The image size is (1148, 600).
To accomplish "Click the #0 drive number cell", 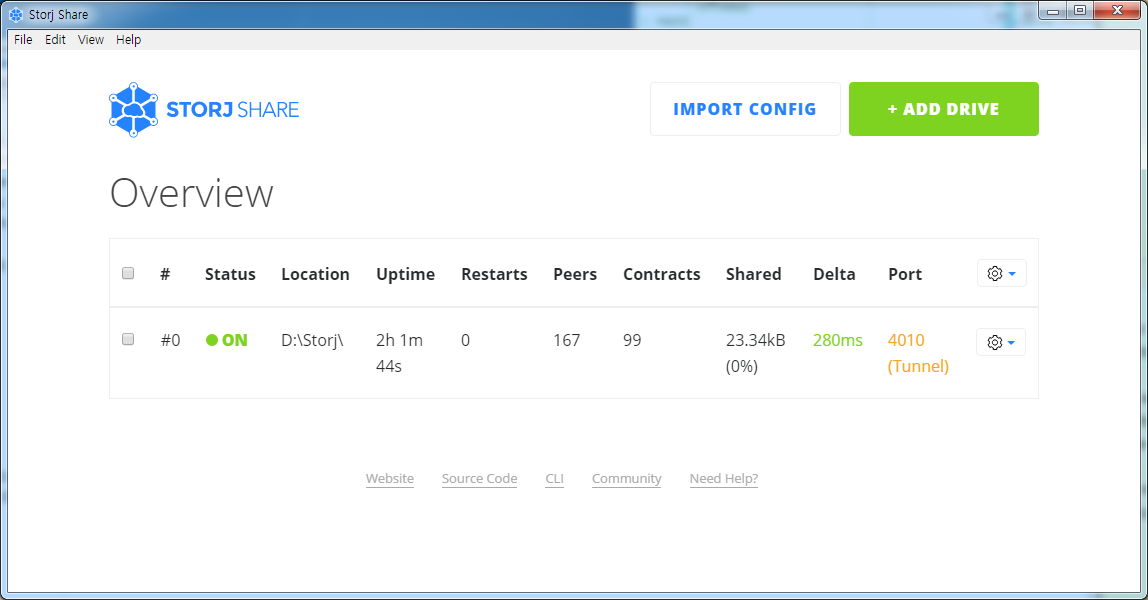I will pyautogui.click(x=171, y=340).
